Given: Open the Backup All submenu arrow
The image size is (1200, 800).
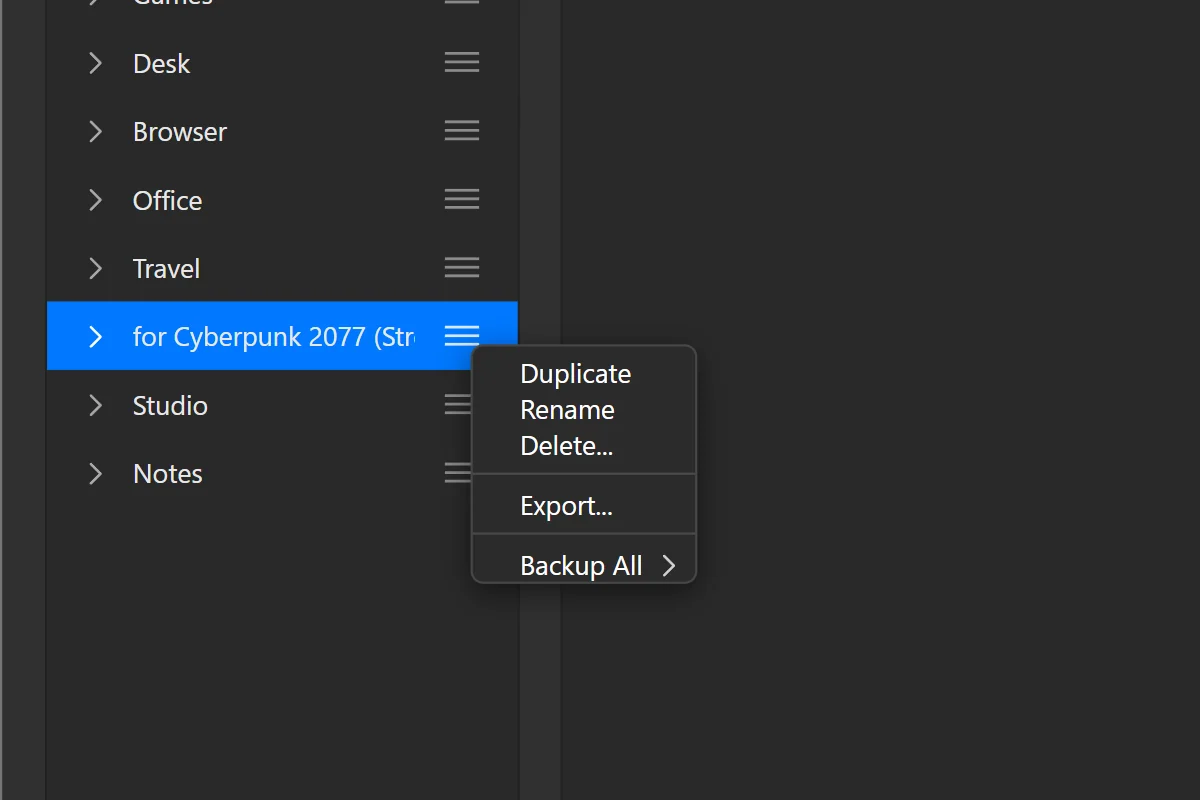Looking at the screenshot, I should [669, 566].
